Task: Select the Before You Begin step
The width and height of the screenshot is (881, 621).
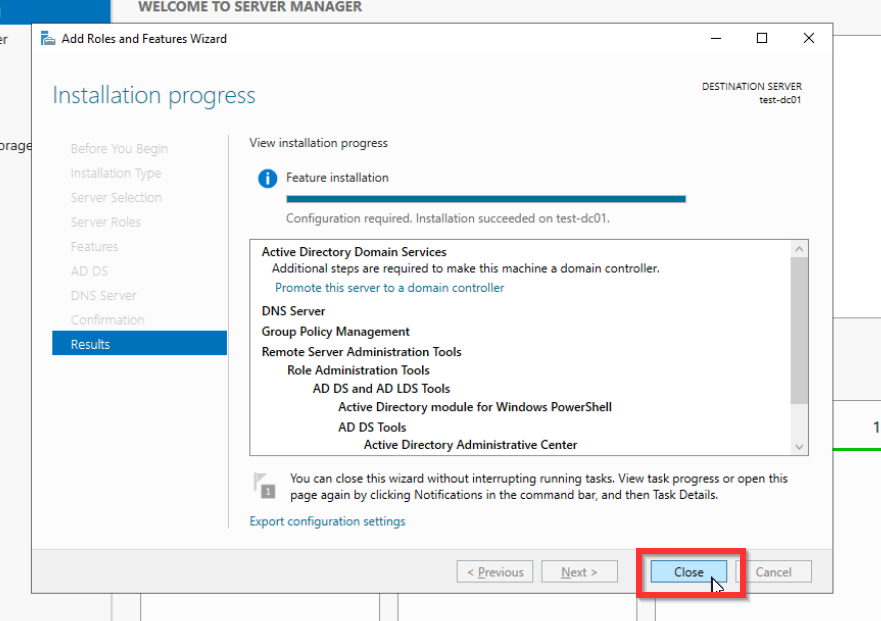Action: [x=119, y=148]
